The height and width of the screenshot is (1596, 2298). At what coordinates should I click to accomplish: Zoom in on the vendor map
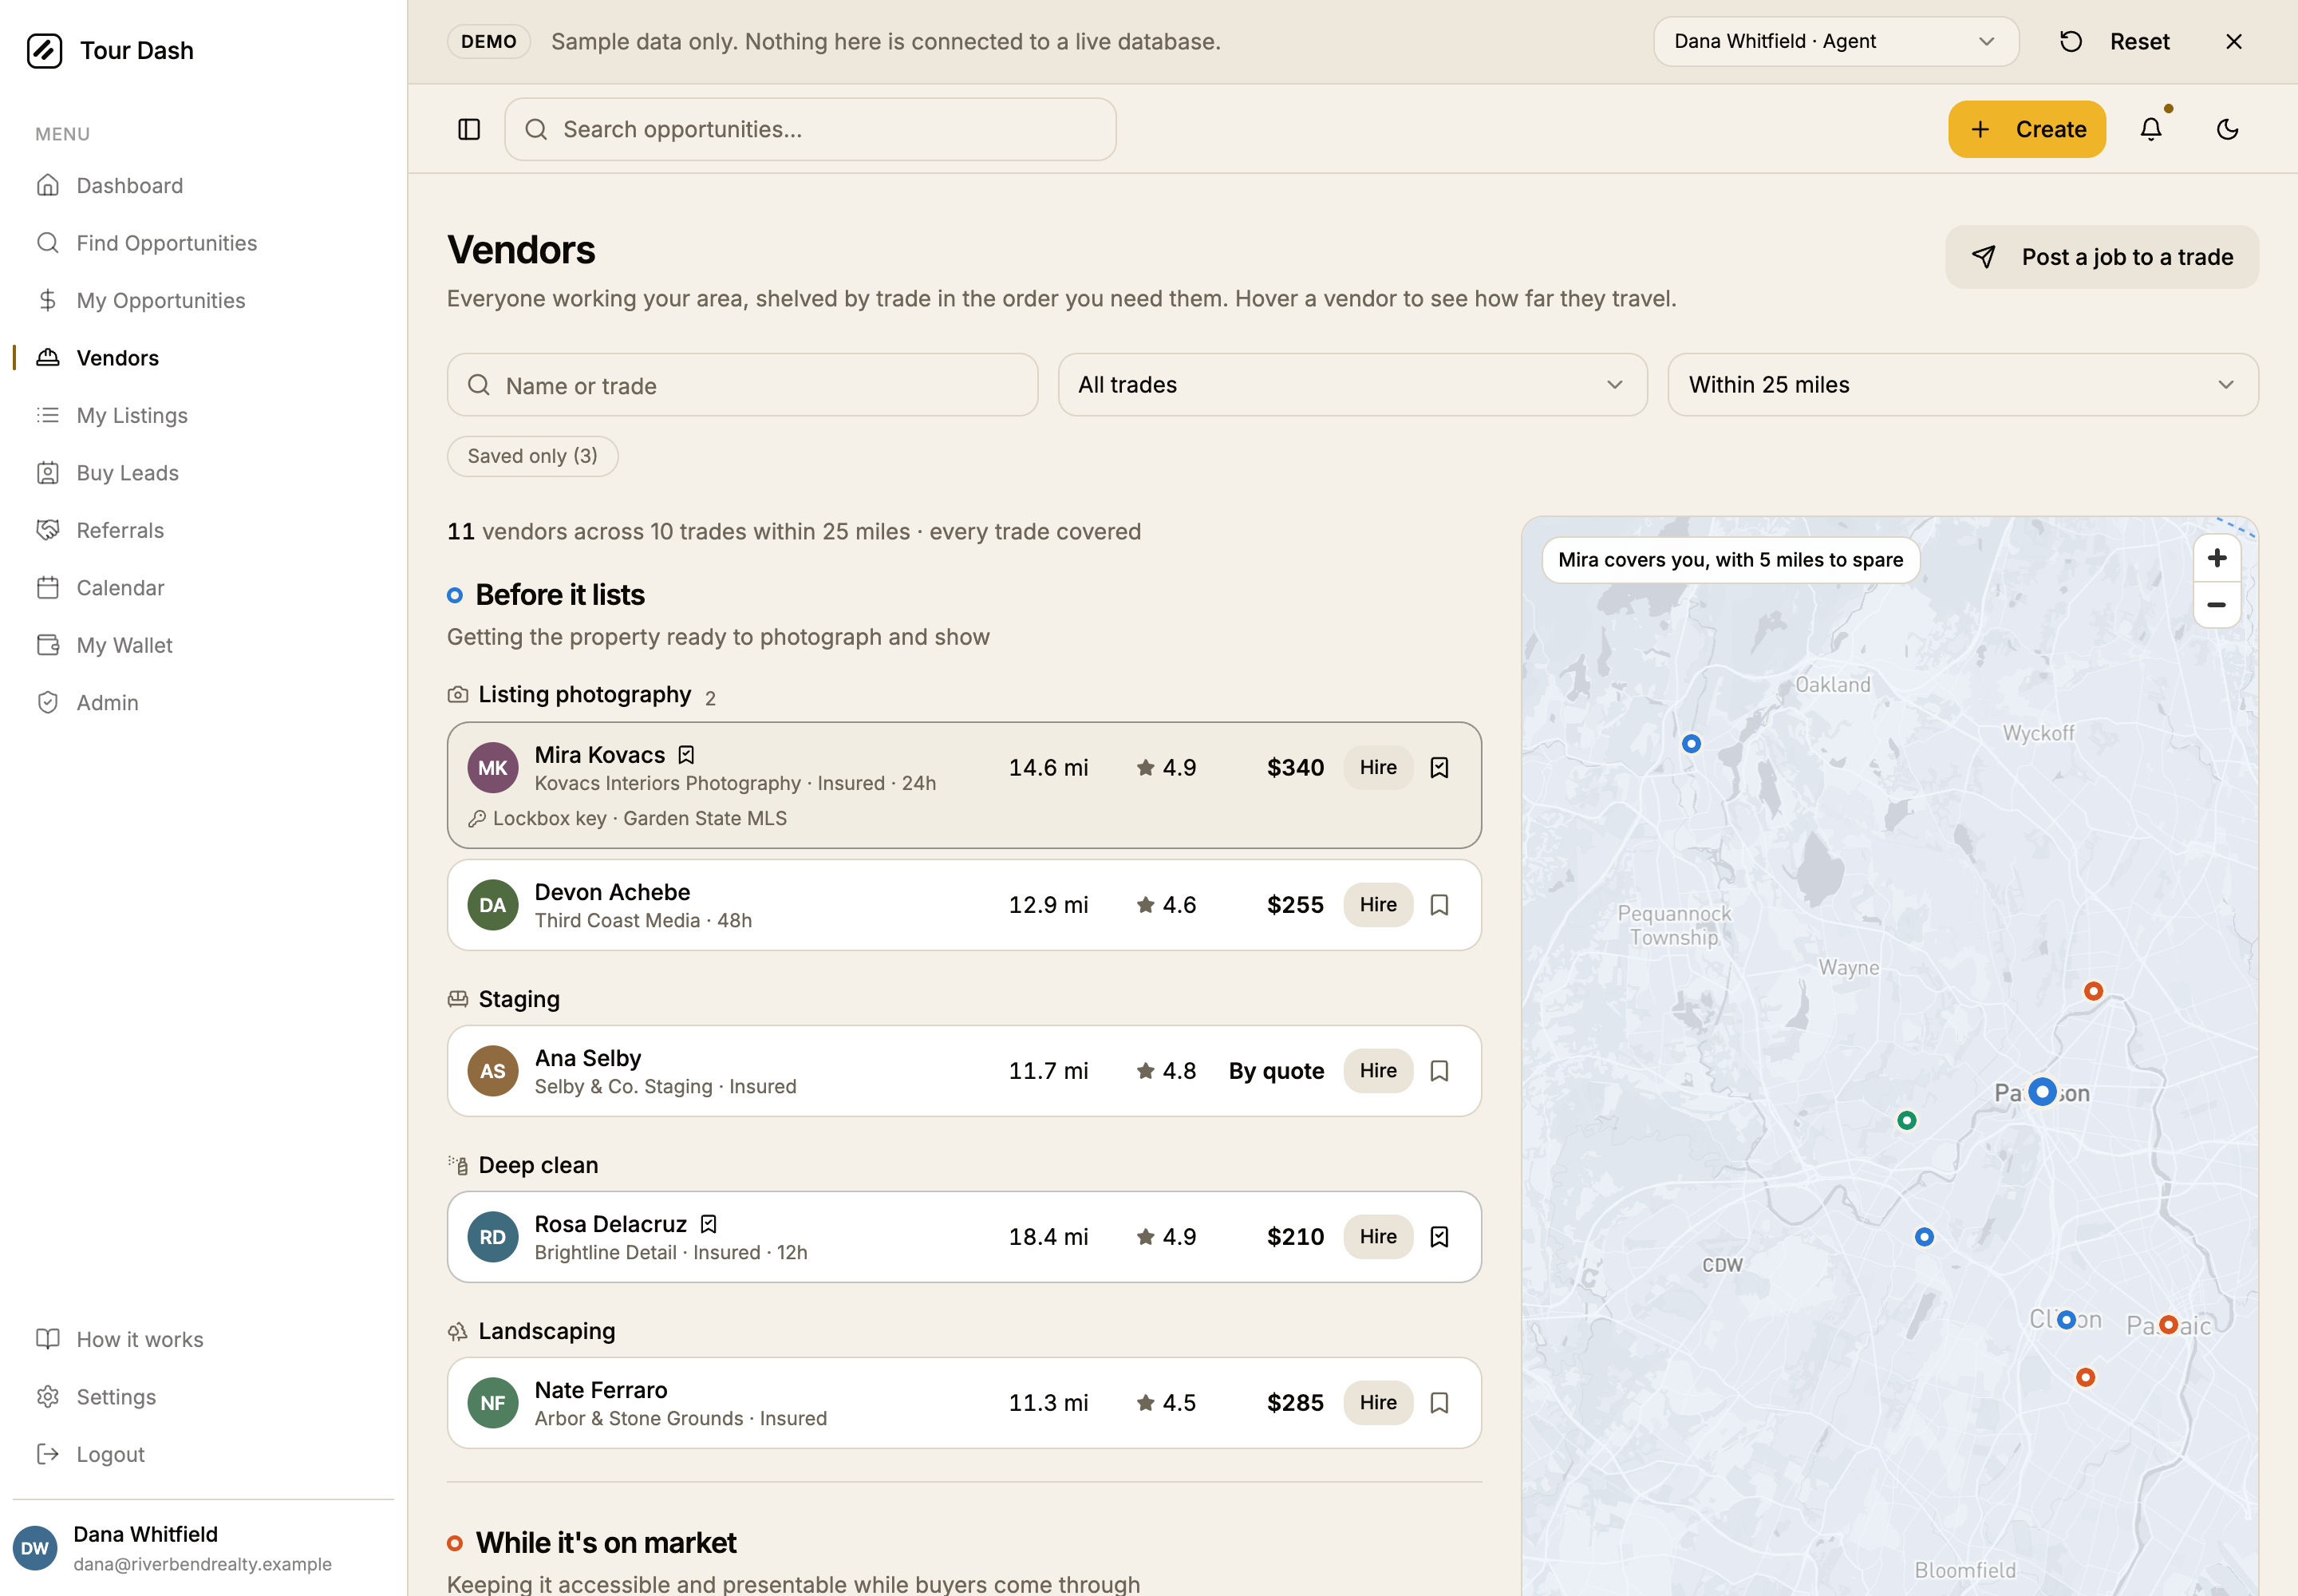pyautogui.click(x=2217, y=558)
